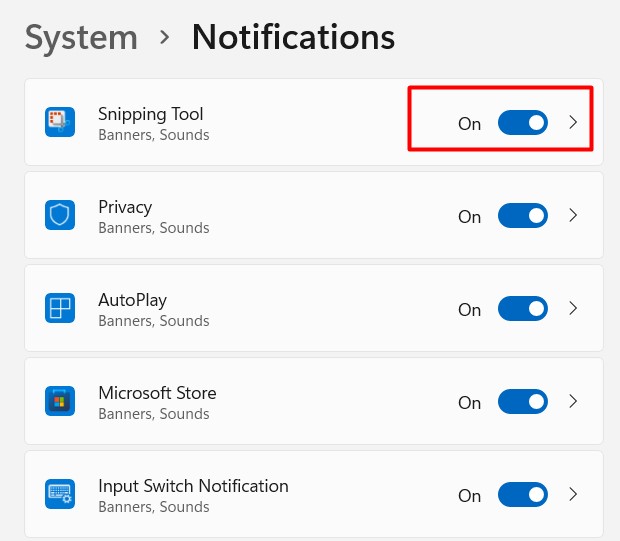The width and height of the screenshot is (620, 541).
Task: Go back to System in breadcrumb
Action: pos(81,38)
